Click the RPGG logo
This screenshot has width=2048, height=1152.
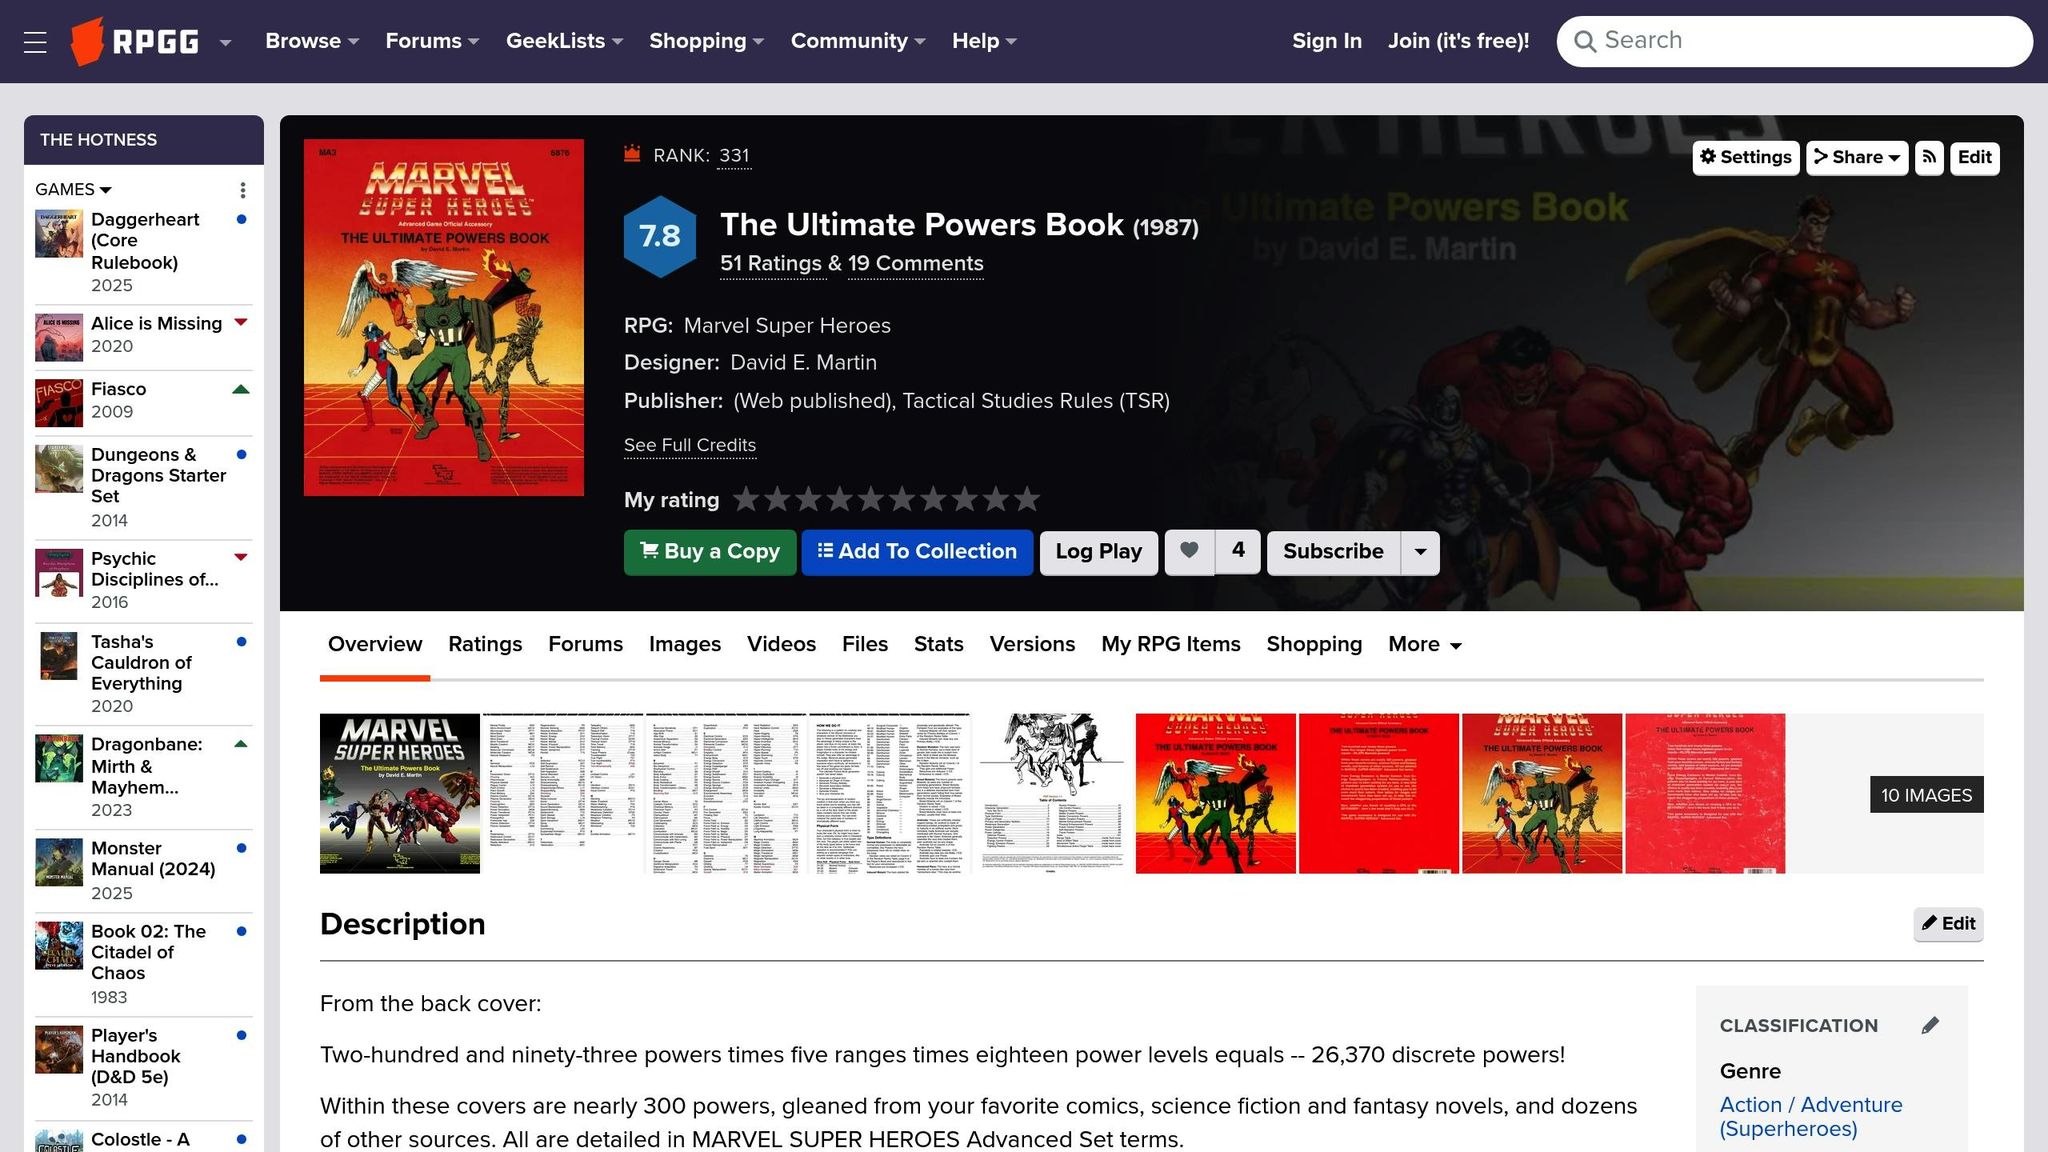(x=135, y=42)
